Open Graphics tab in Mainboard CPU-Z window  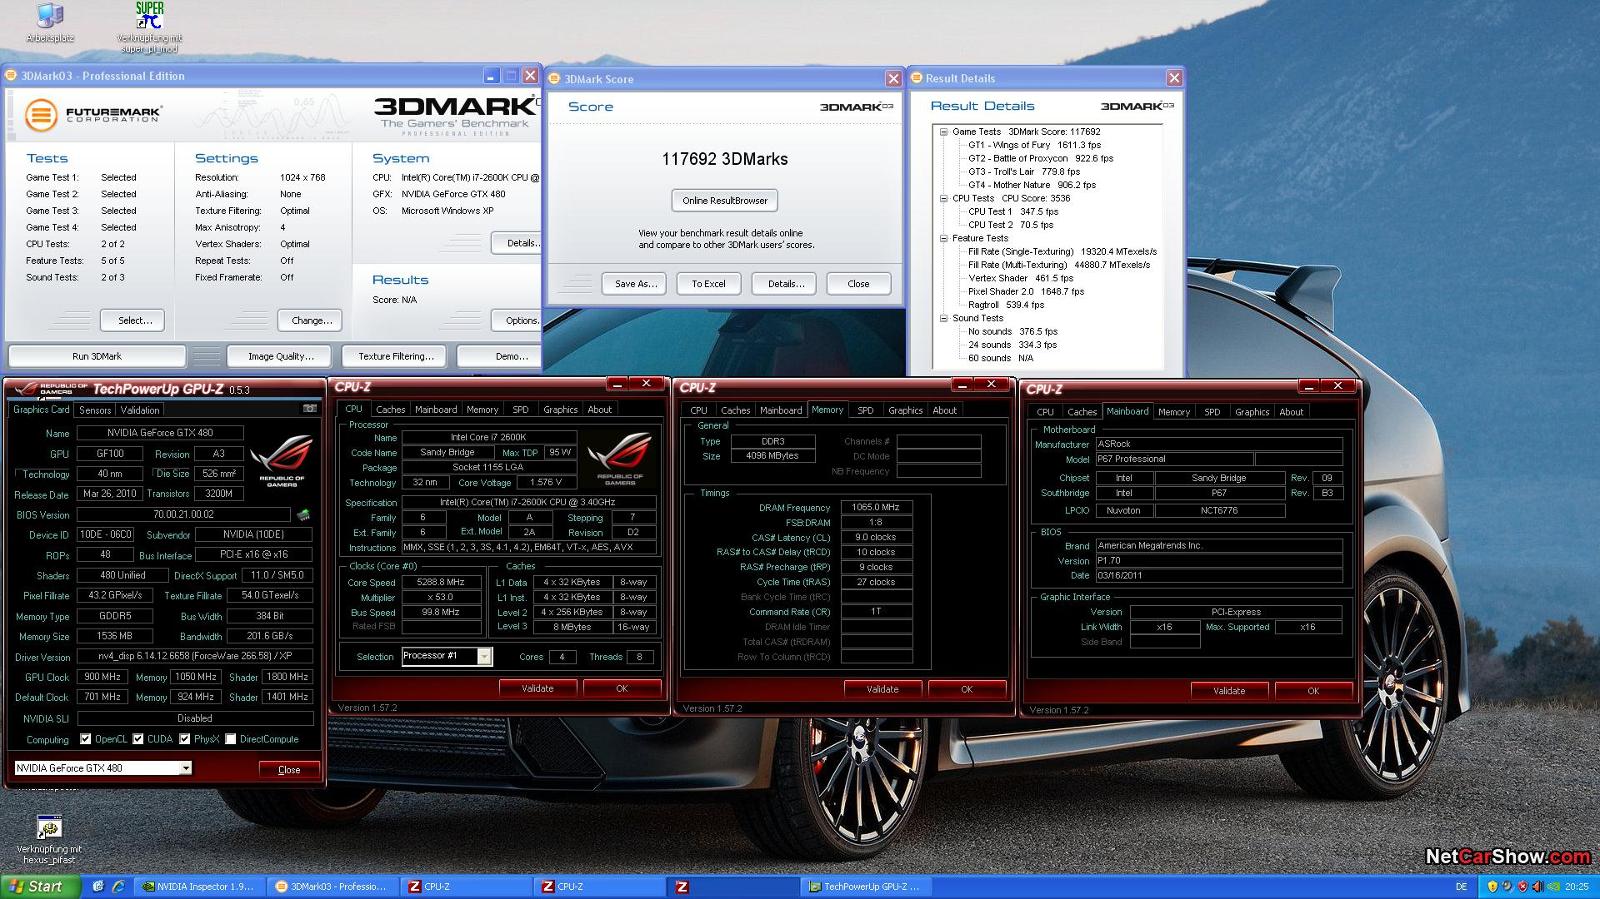1252,412
